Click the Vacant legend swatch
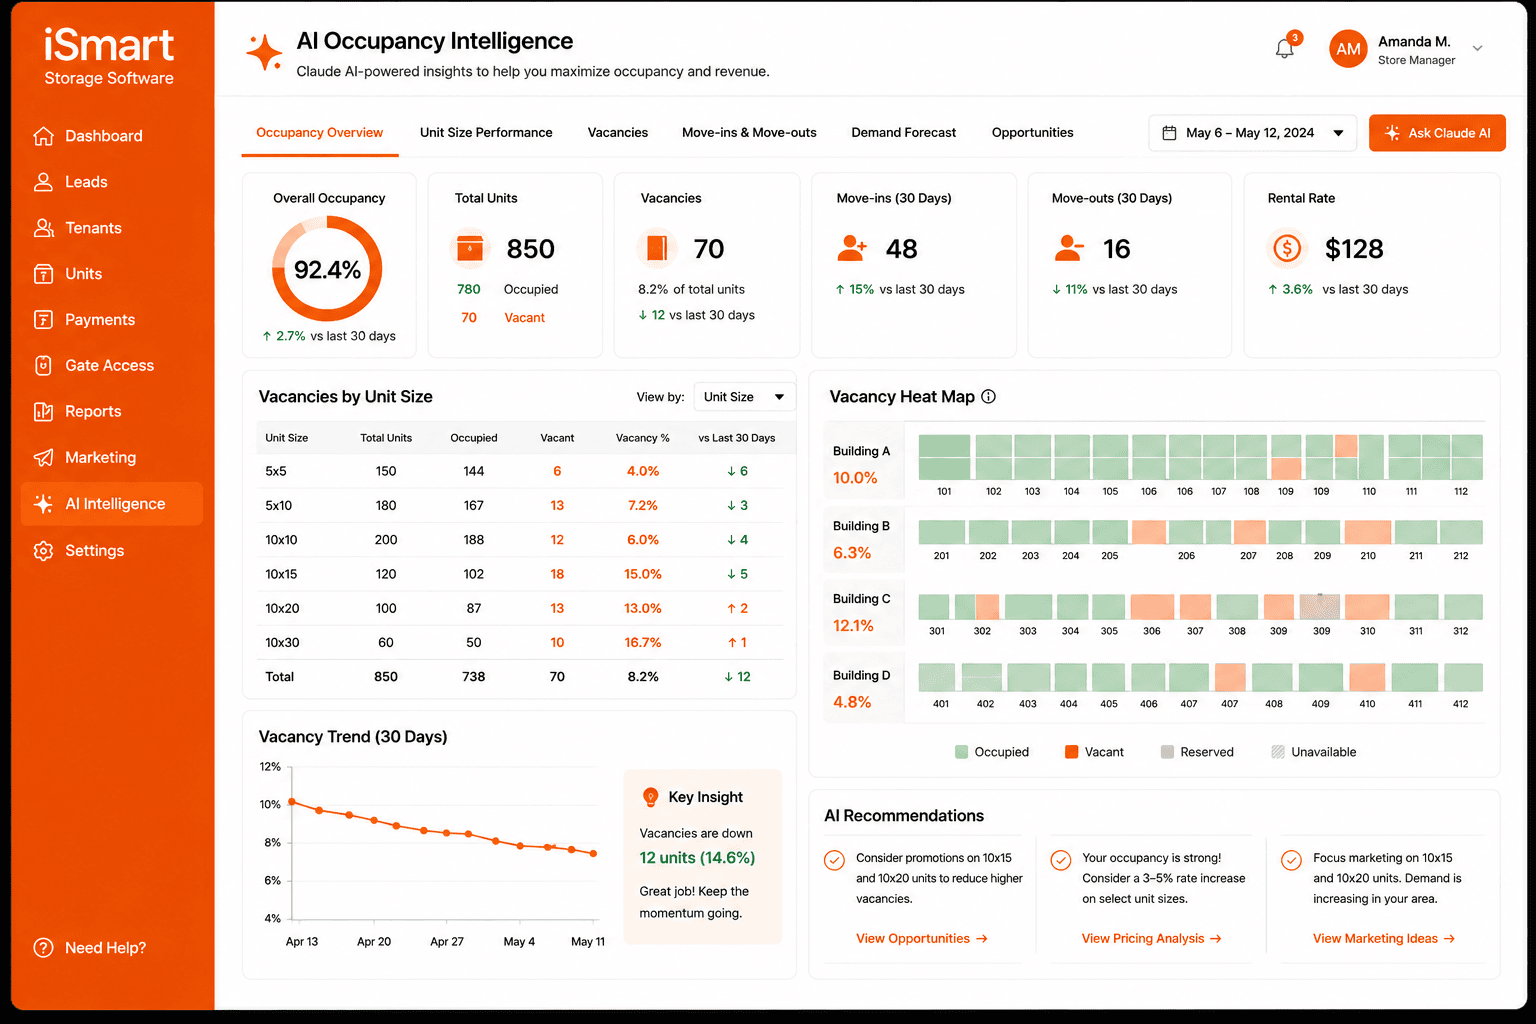The image size is (1536, 1024). [x=1071, y=752]
